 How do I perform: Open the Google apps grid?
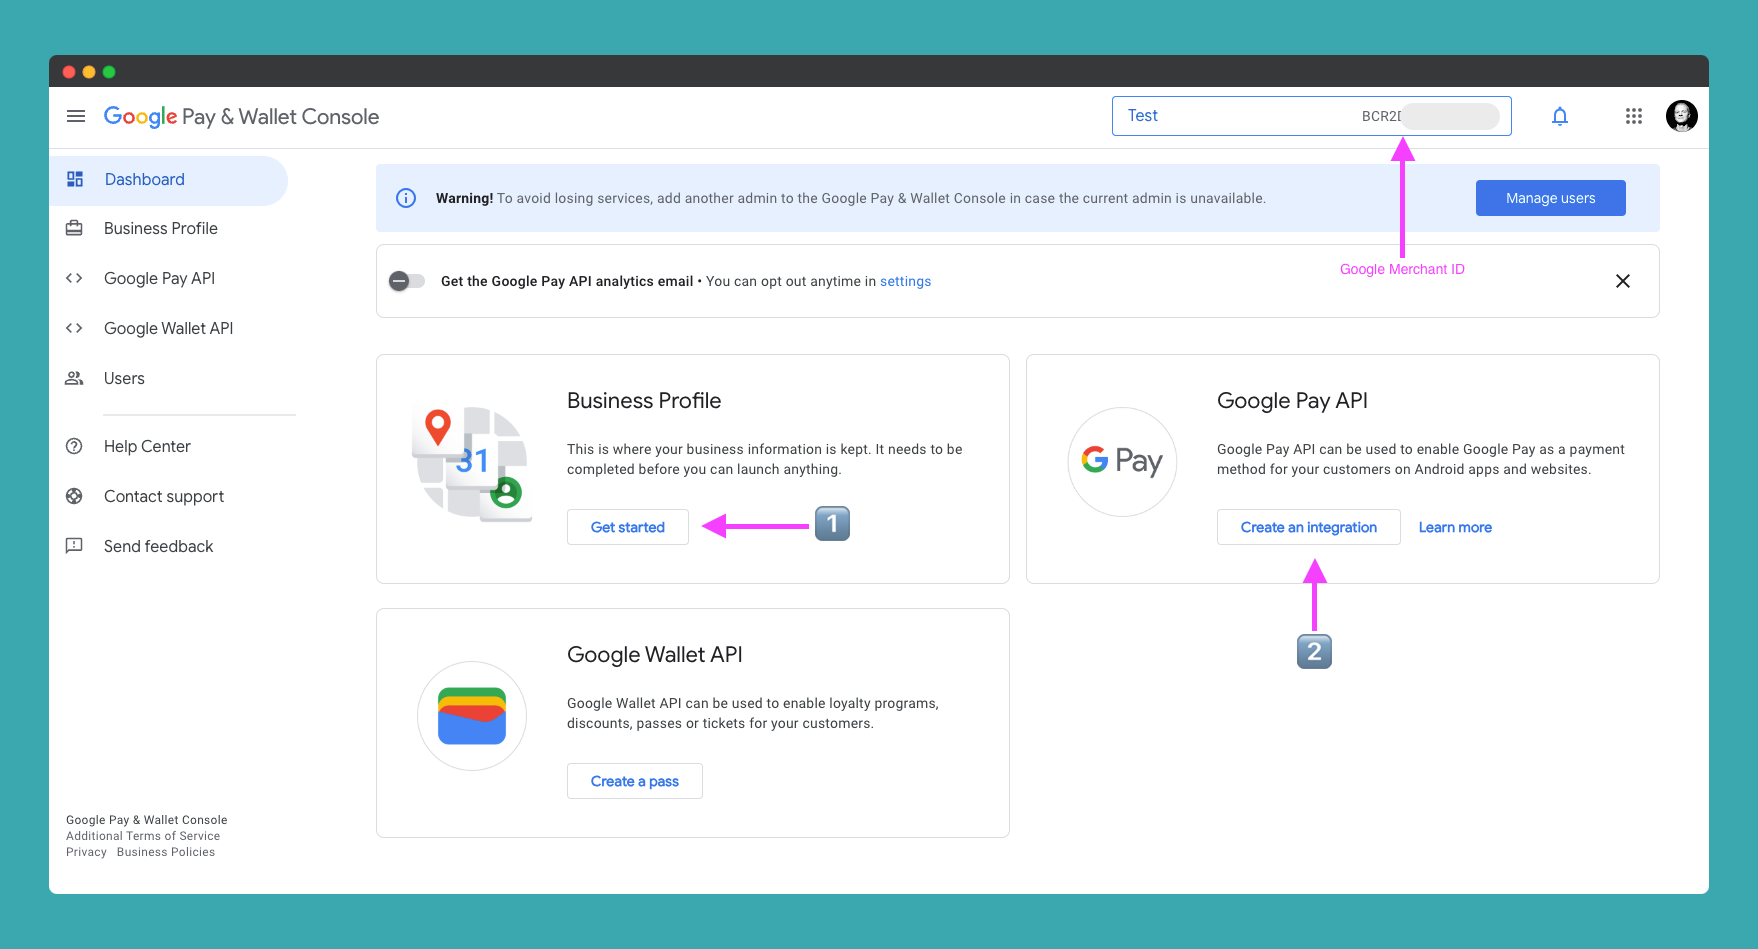click(x=1633, y=117)
